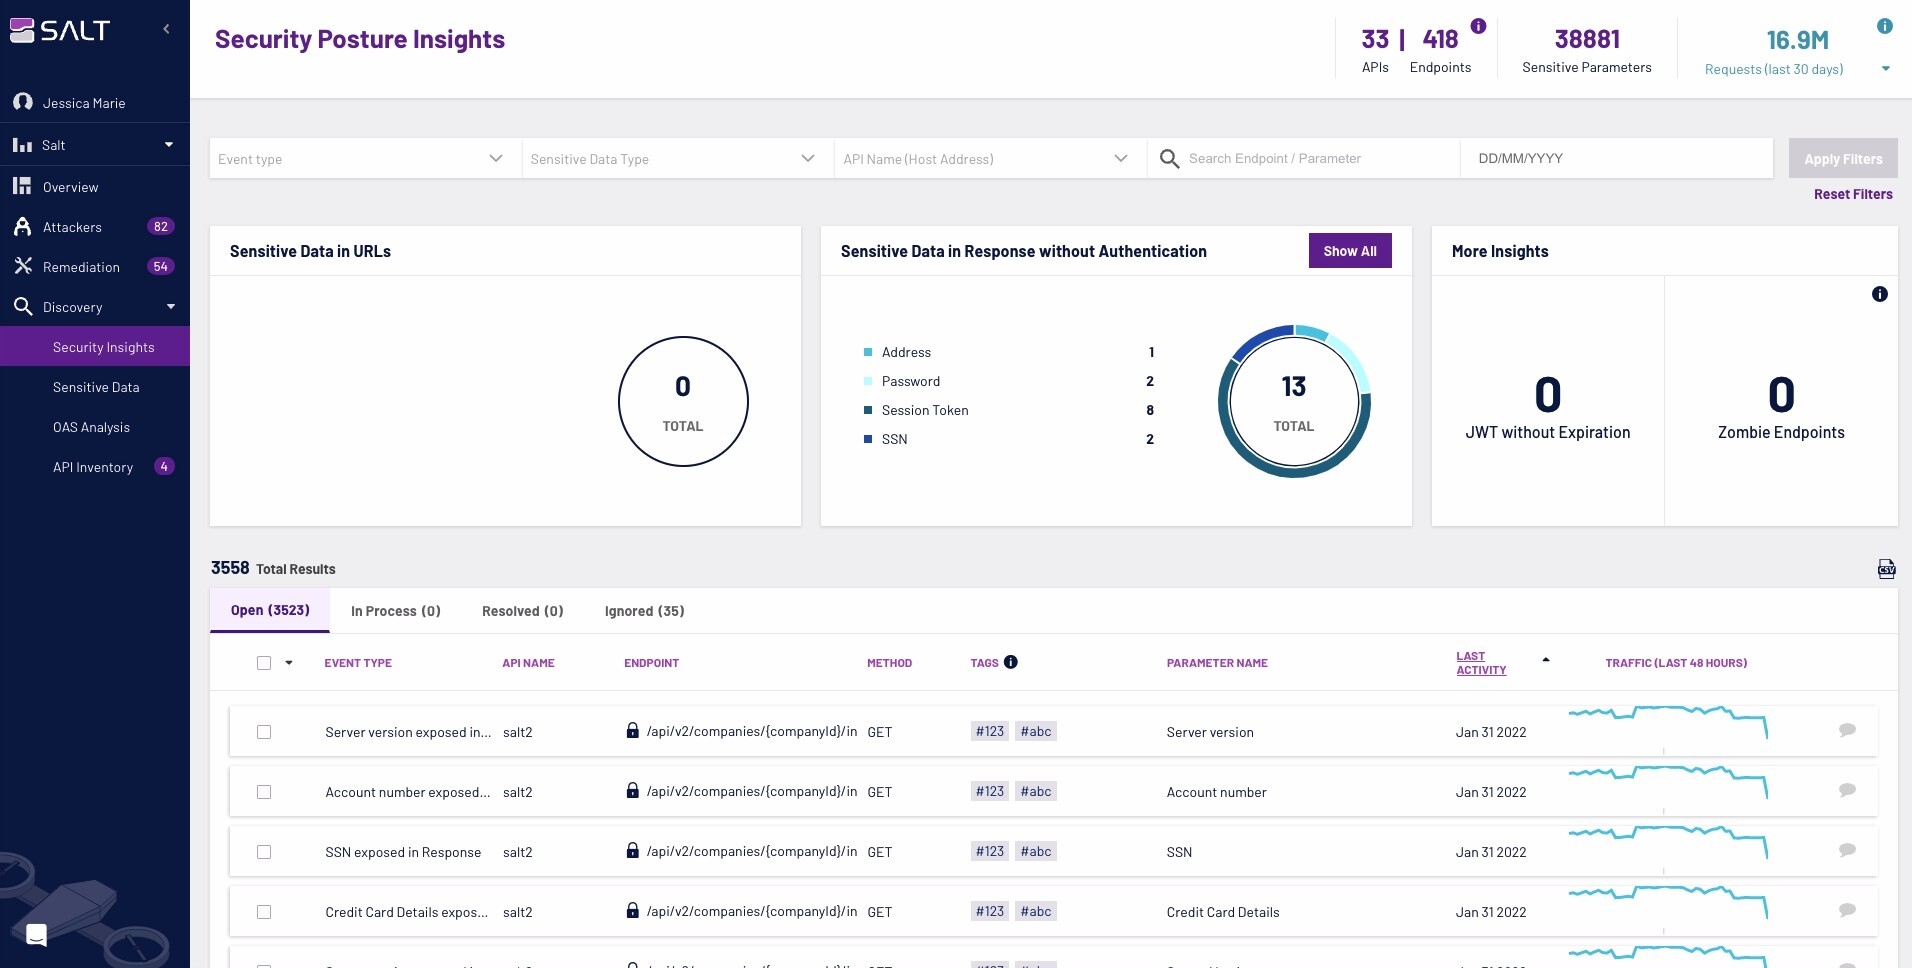This screenshot has width=1912, height=968.
Task: Open comments for Credit Card Details row
Action: pos(1847,910)
